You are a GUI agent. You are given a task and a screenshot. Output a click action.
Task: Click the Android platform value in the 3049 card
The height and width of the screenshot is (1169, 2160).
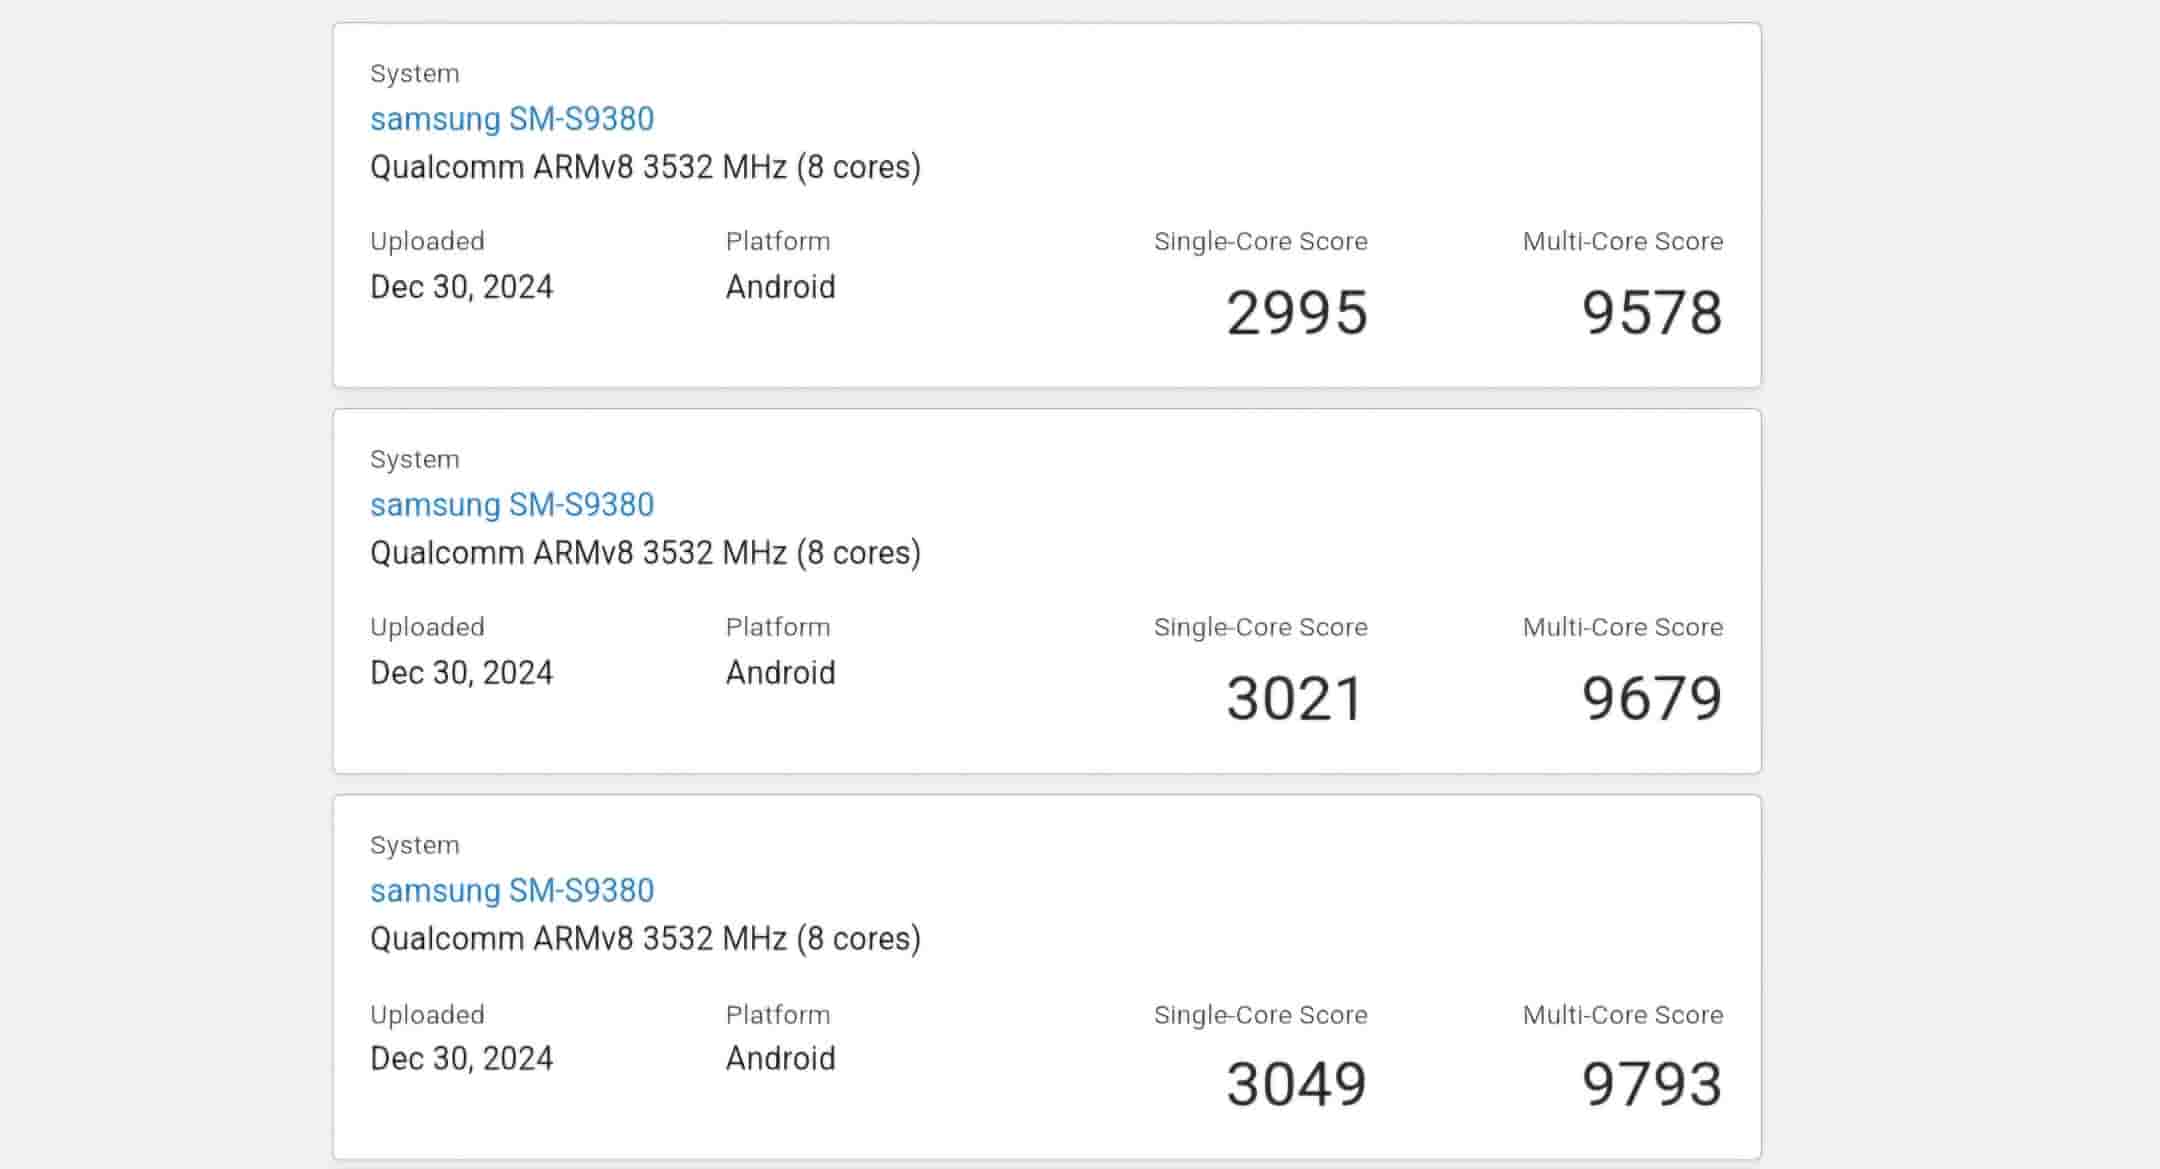780,1059
